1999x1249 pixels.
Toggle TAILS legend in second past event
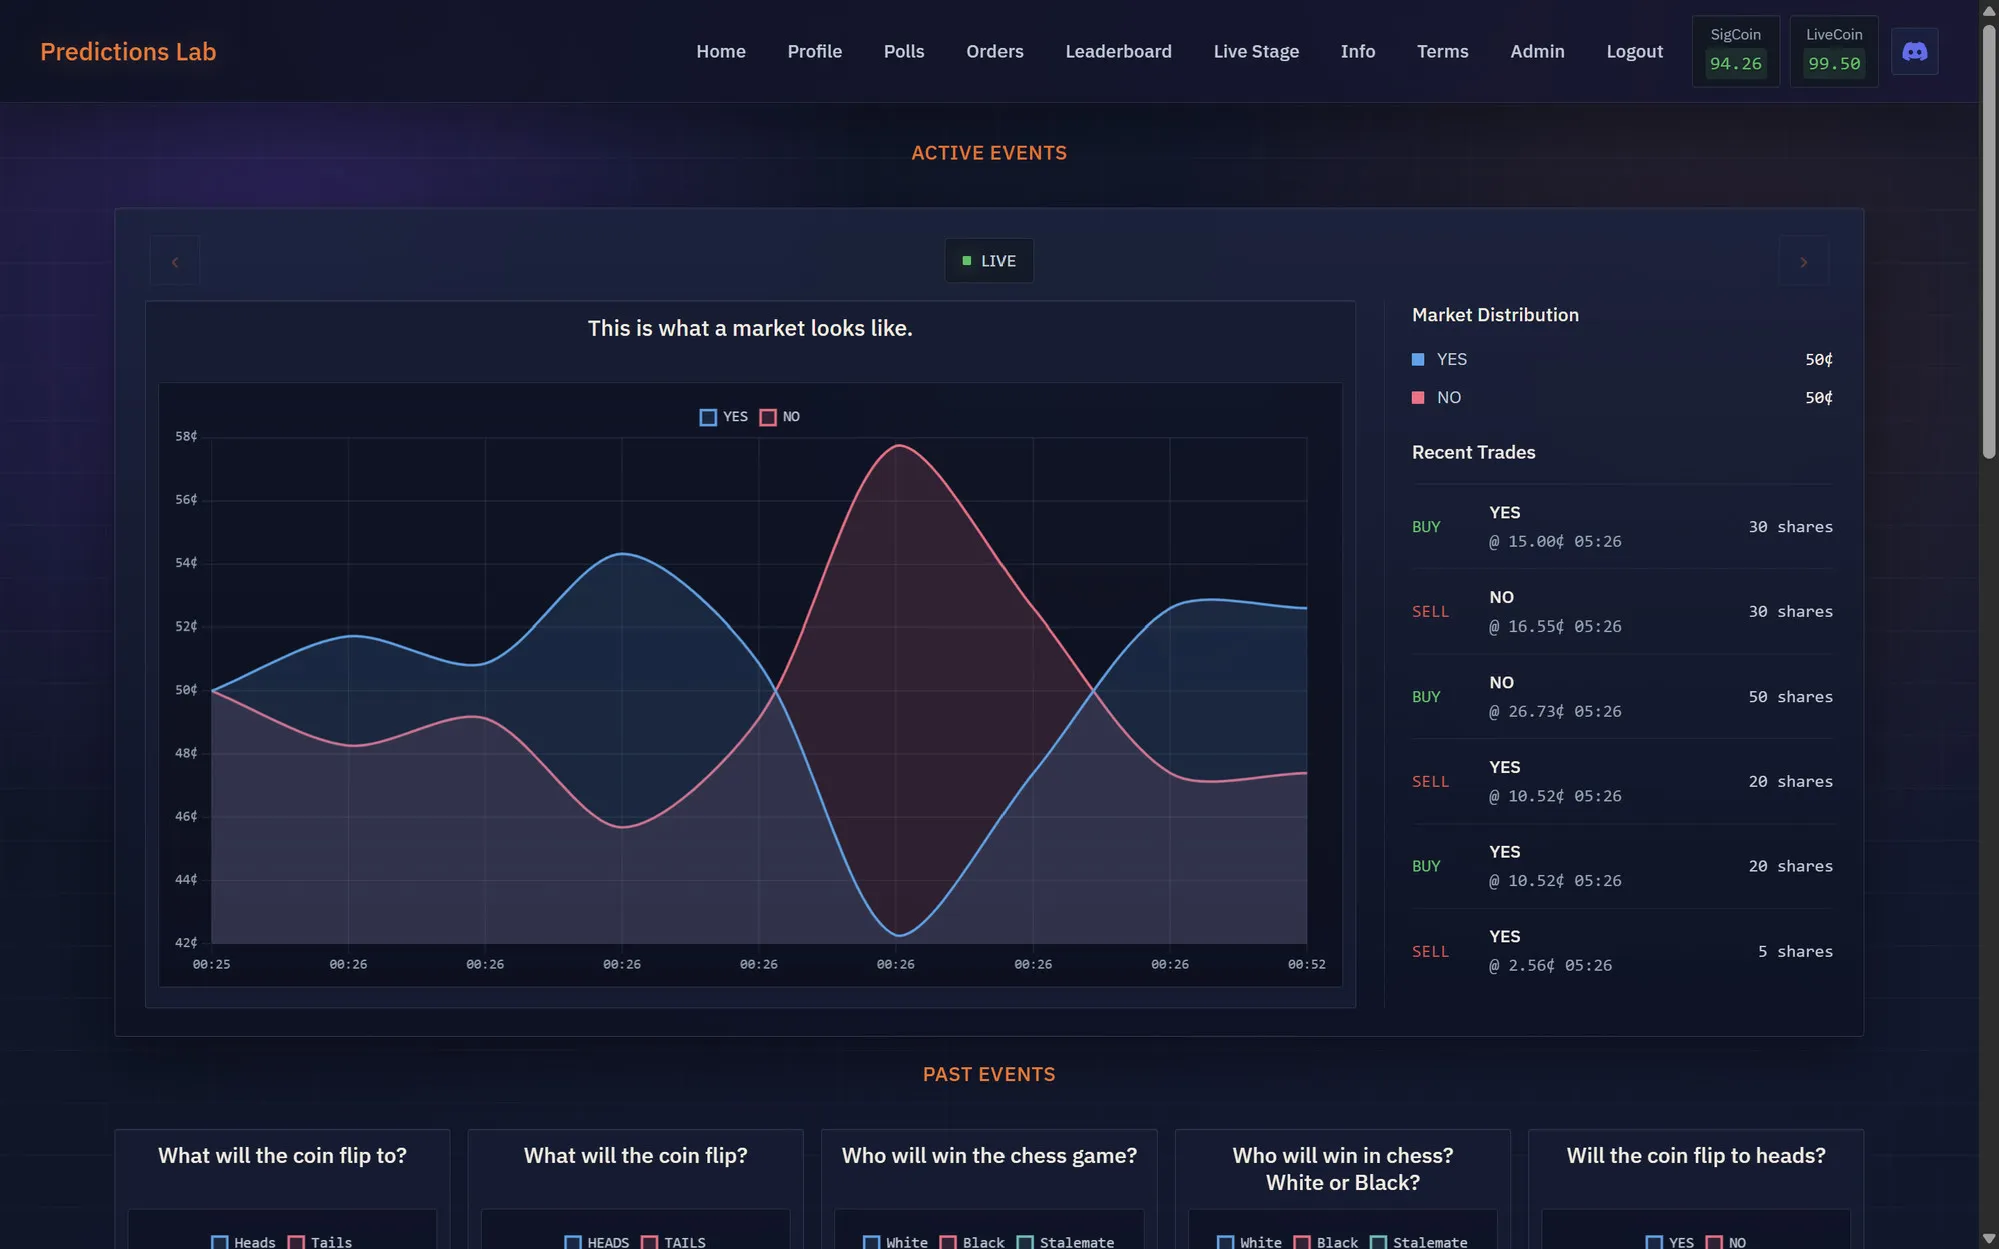[x=673, y=1242]
